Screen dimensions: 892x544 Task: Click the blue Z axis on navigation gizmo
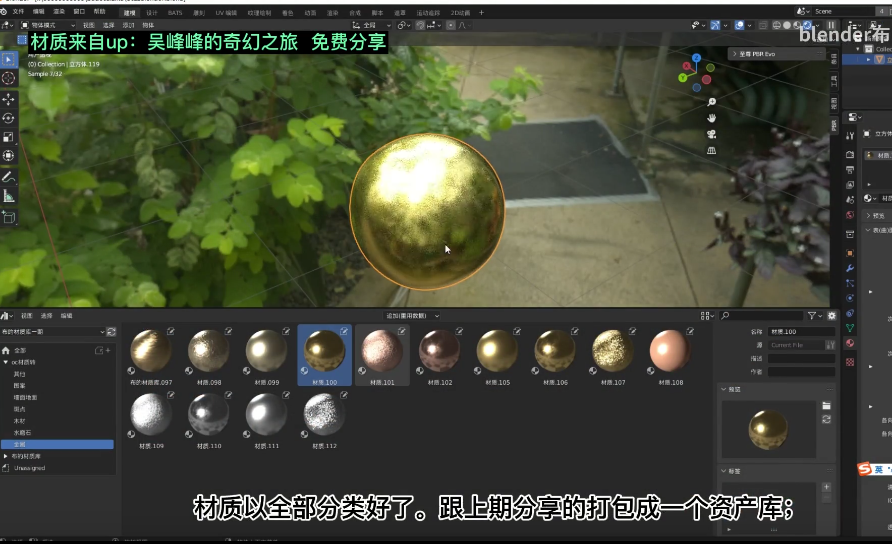[x=696, y=58]
